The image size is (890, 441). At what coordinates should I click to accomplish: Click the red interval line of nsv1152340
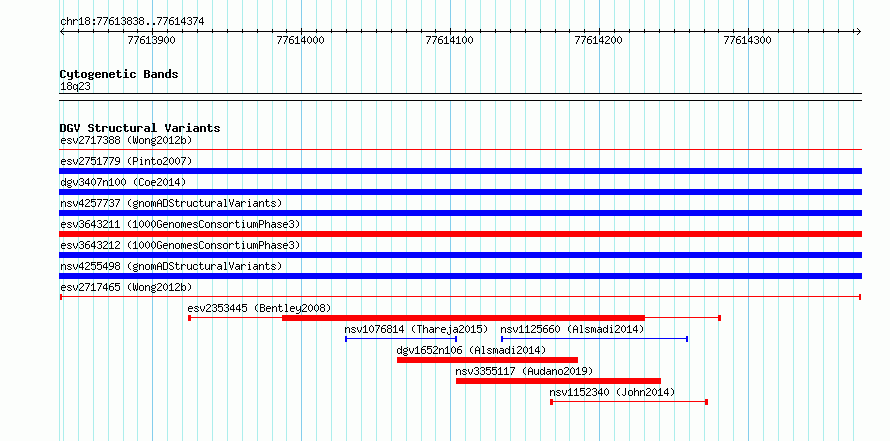pos(629,402)
